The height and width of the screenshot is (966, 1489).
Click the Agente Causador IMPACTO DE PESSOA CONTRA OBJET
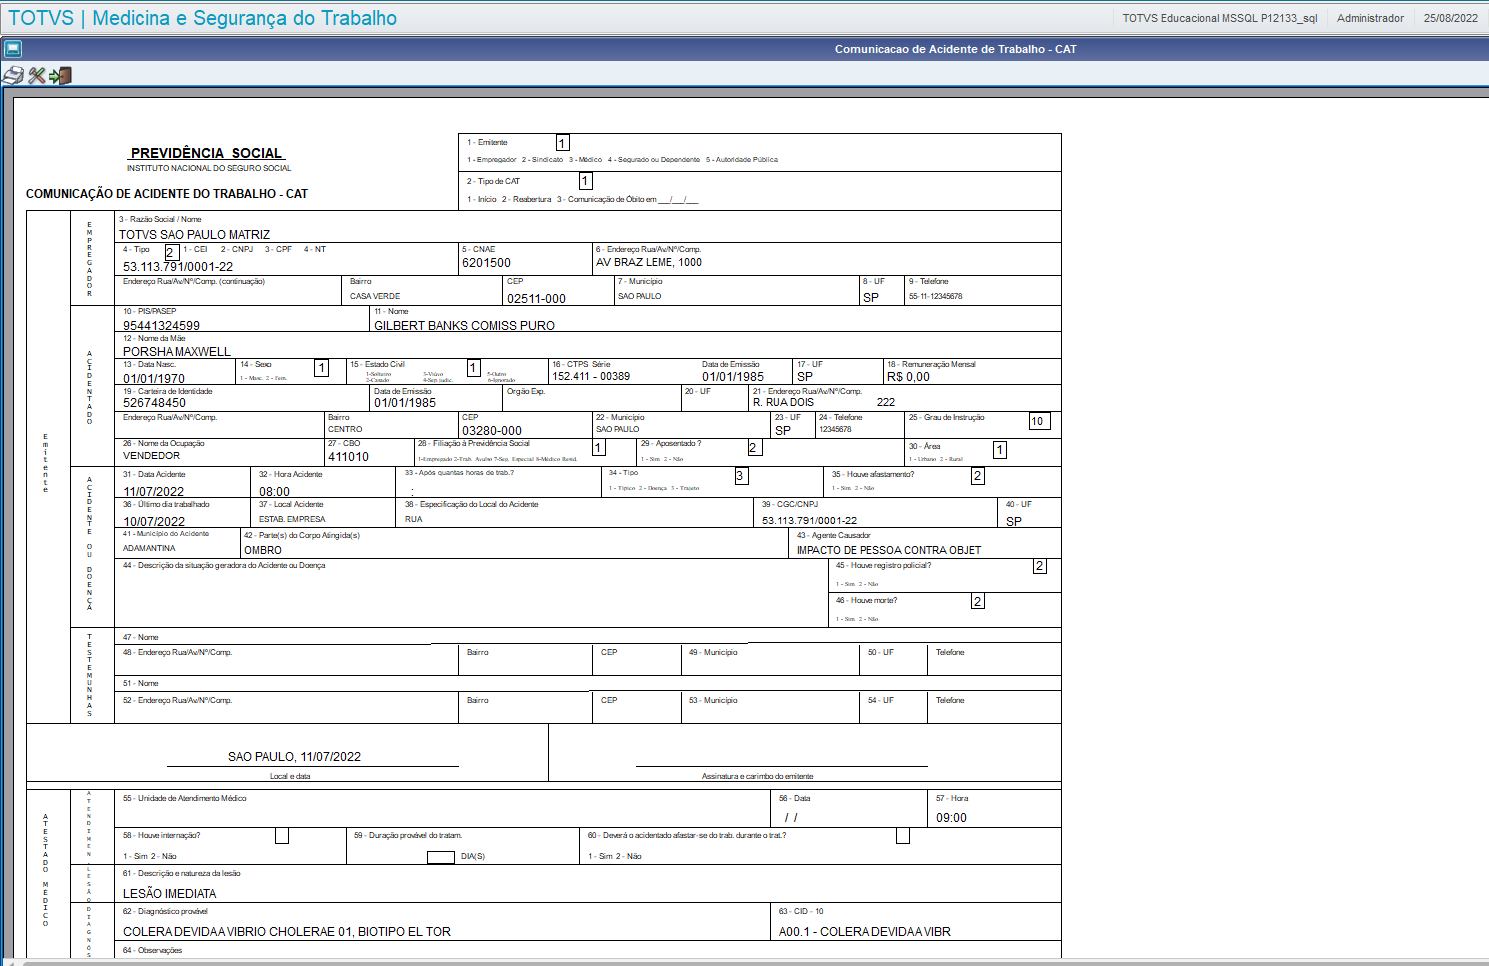click(889, 551)
